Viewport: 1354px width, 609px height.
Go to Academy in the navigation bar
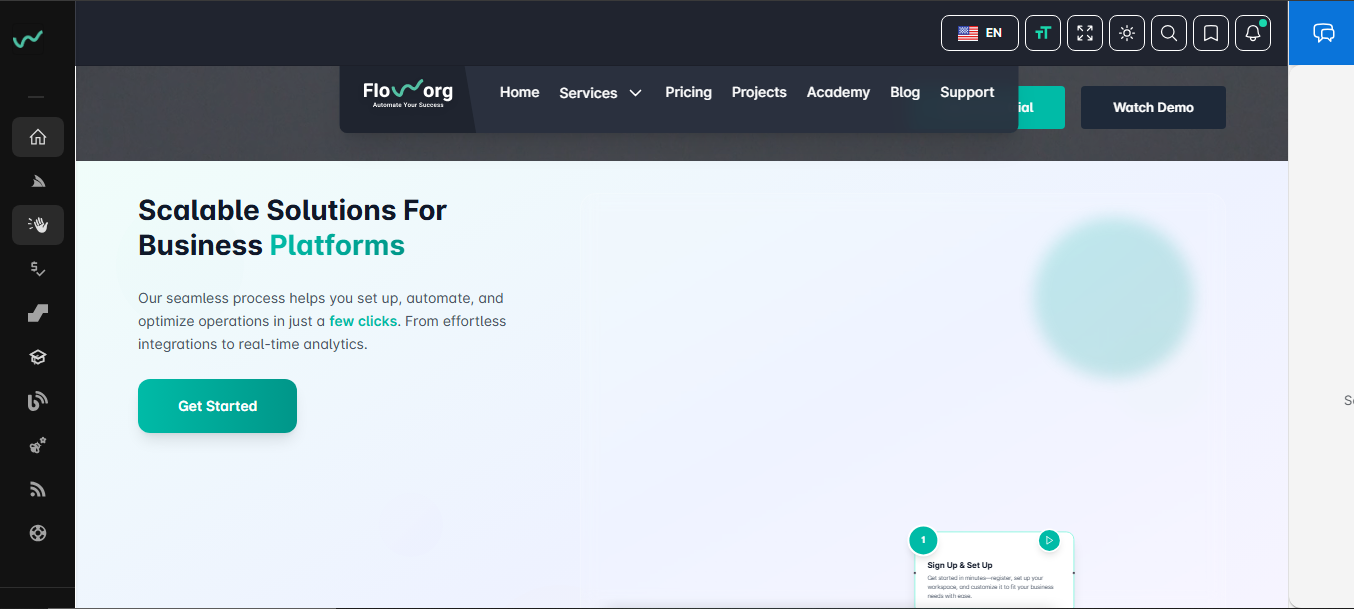coord(838,92)
